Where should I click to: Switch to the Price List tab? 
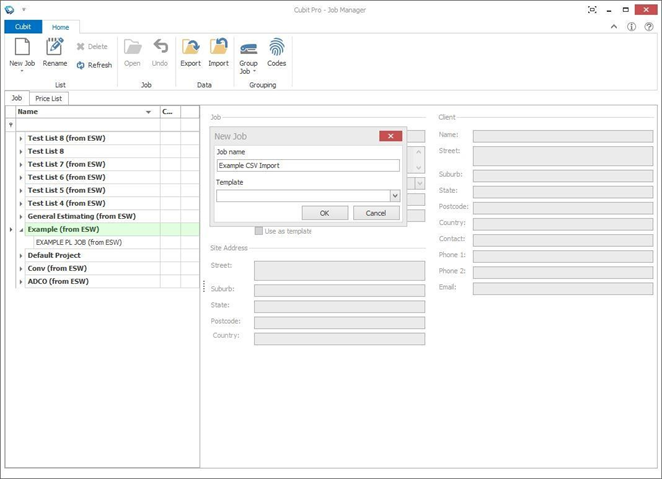[48, 99]
